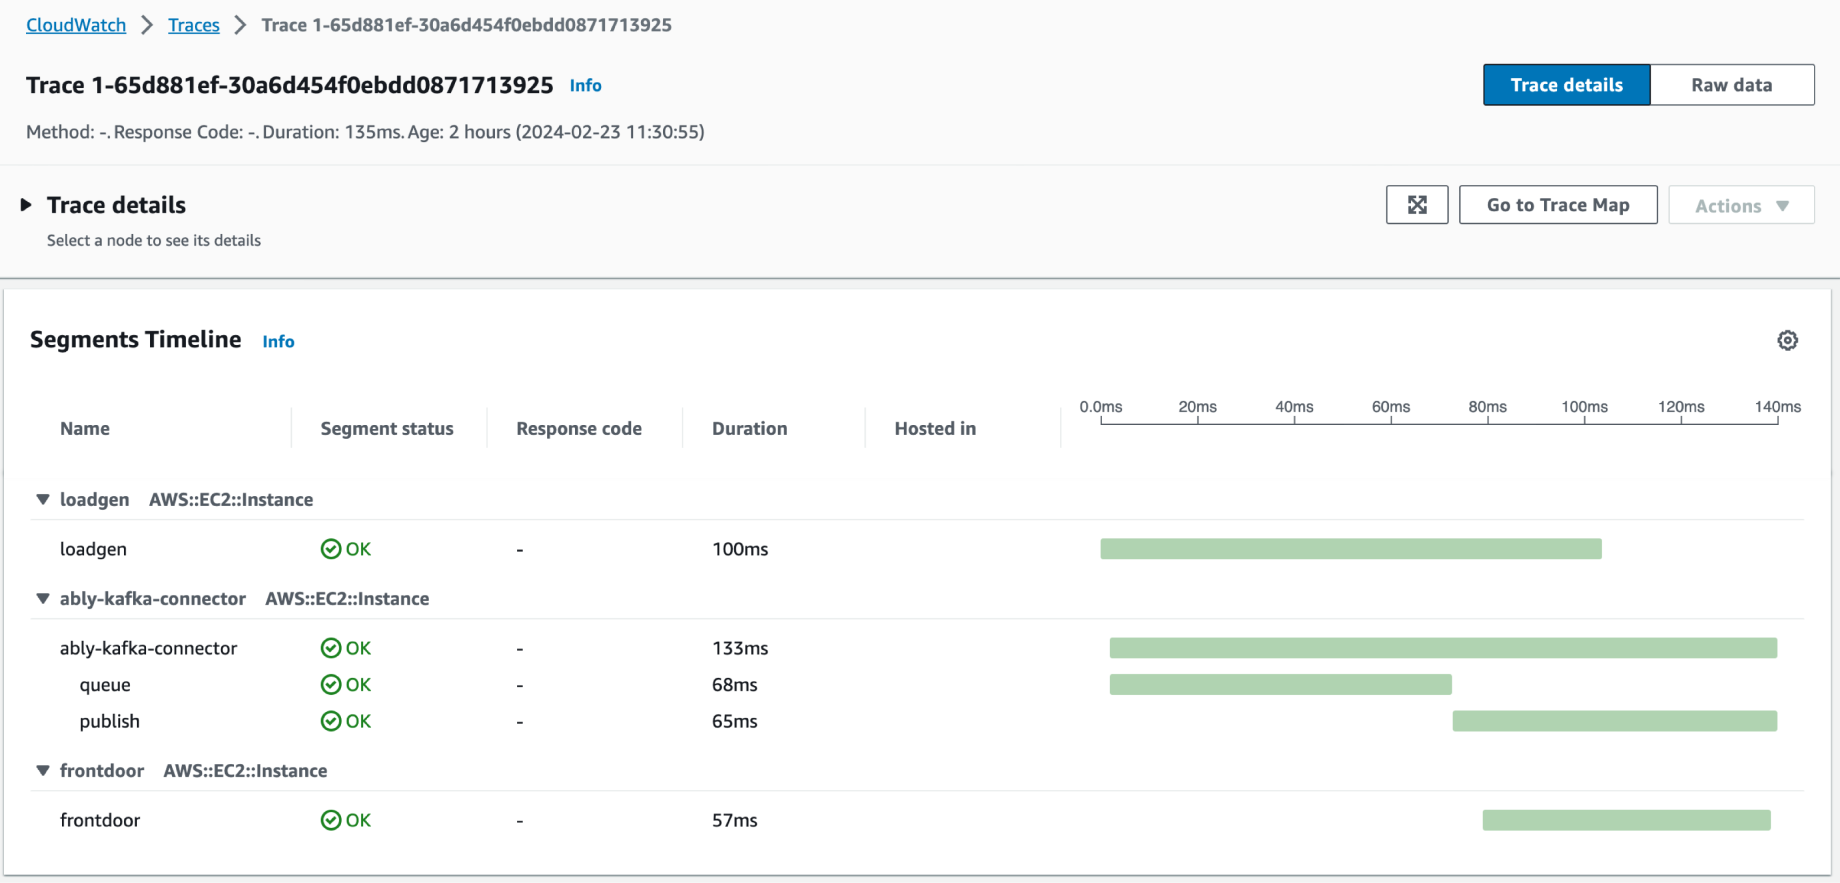
Task: Click OK status icon in publish row
Action: tap(331, 721)
